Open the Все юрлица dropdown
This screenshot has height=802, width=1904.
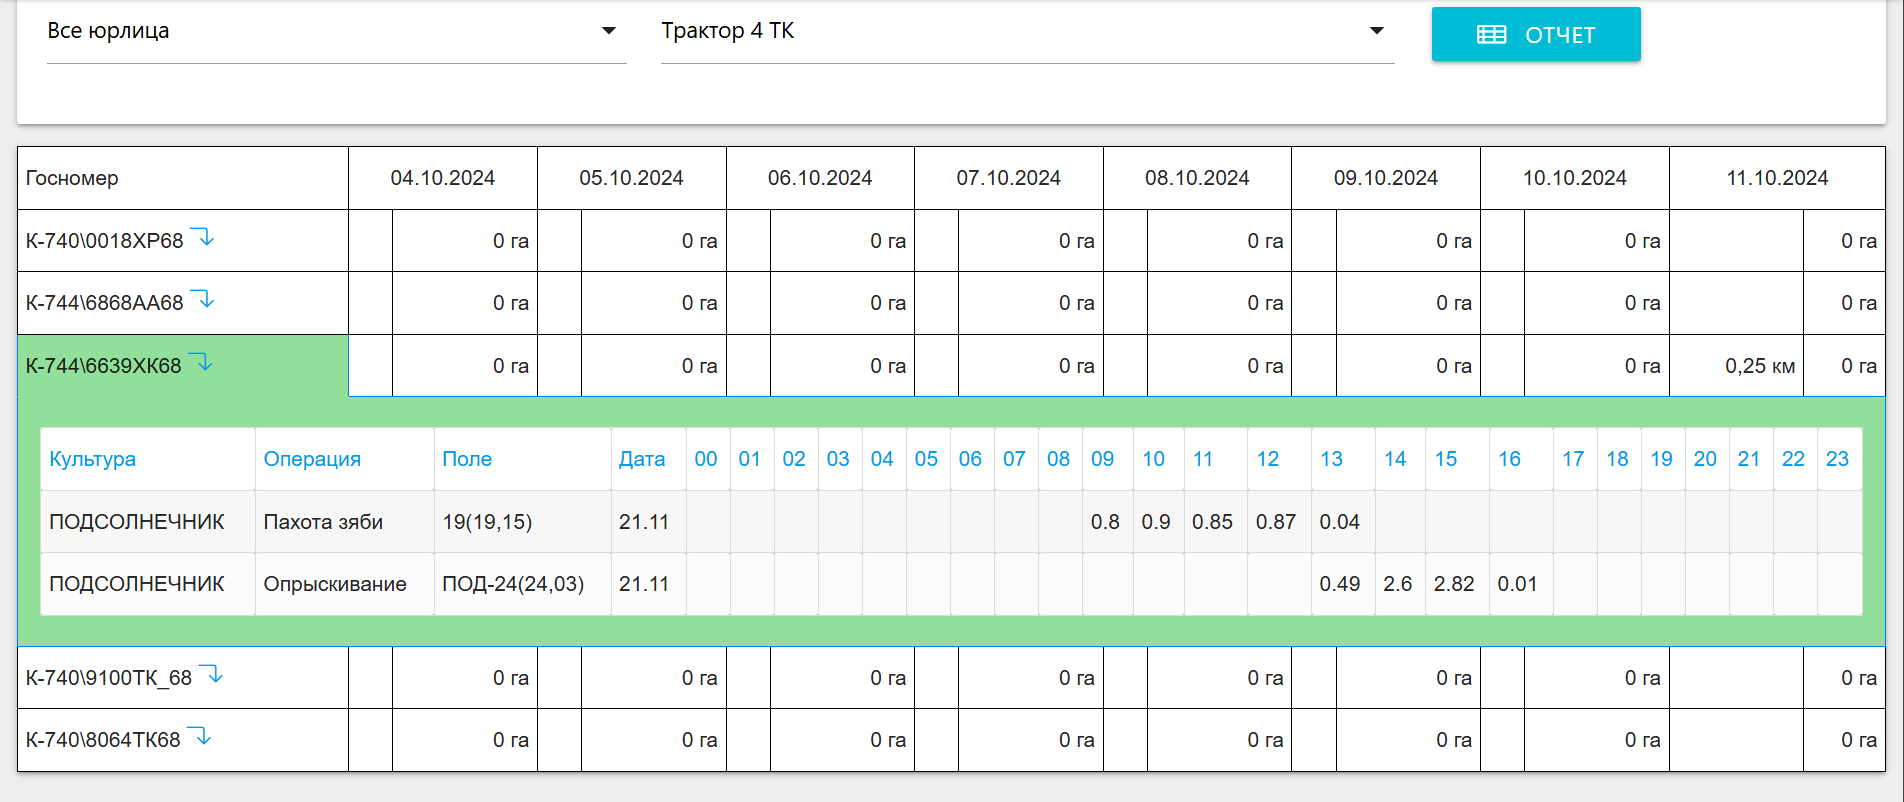pyautogui.click(x=335, y=32)
